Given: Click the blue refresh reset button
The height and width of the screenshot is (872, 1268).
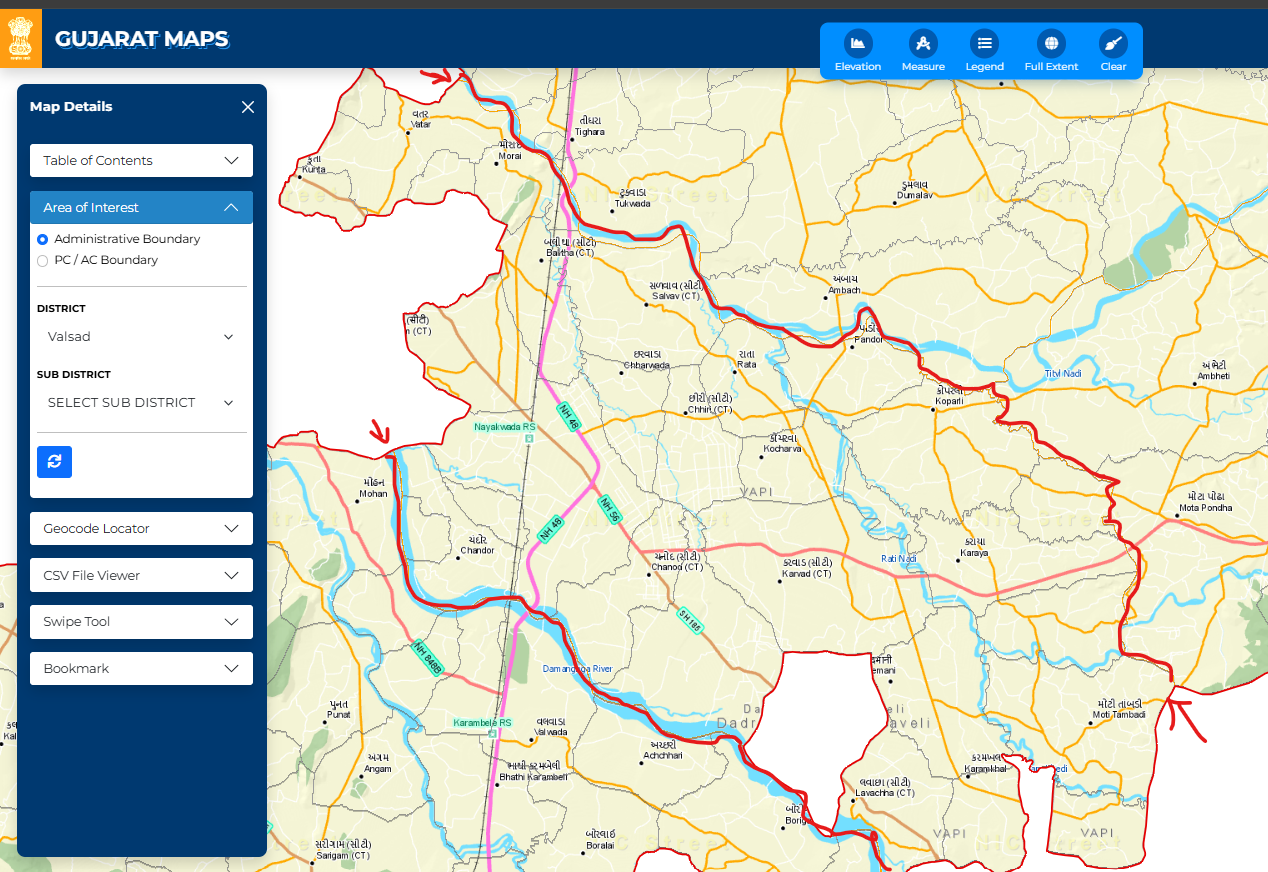Looking at the screenshot, I should (54, 461).
